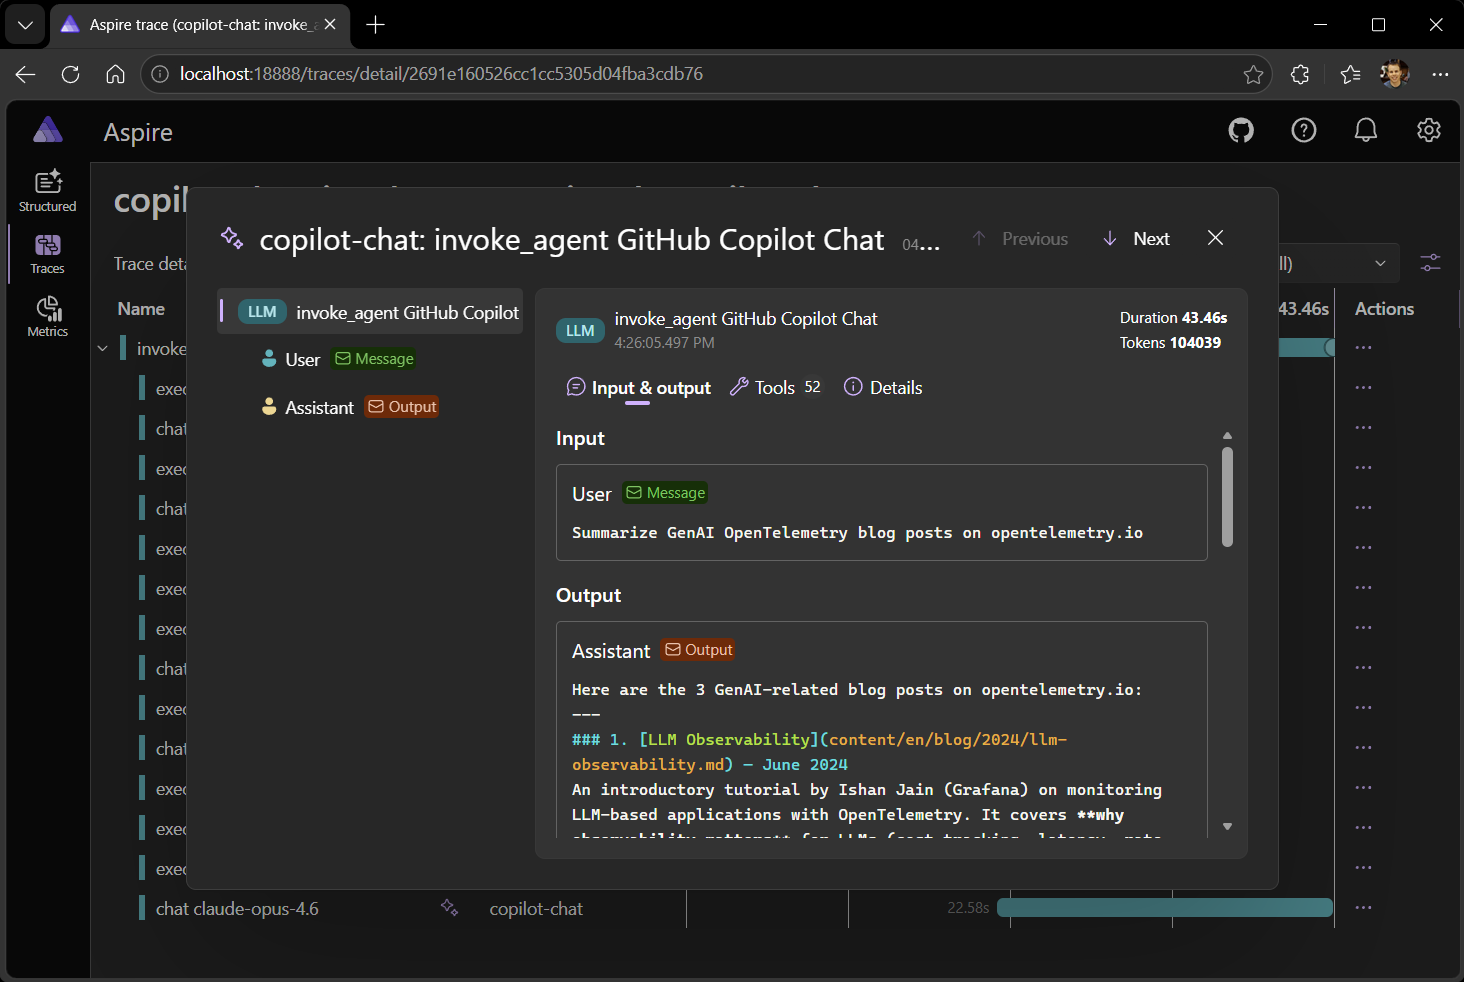Image resolution: width=1464 pixels, height=982 pixels.
Task: Close the Aspire trace browser tab
Action: click(x=330, y=25)
